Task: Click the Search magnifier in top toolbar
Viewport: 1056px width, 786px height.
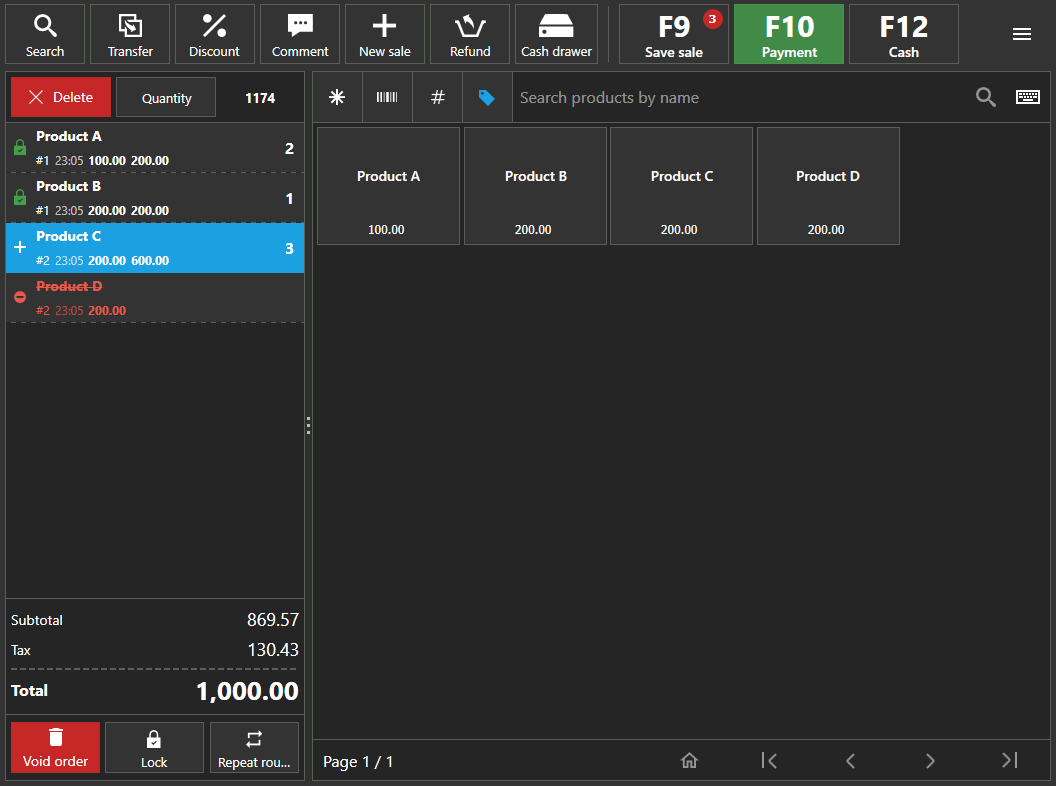Action: [x=45, y=35]
